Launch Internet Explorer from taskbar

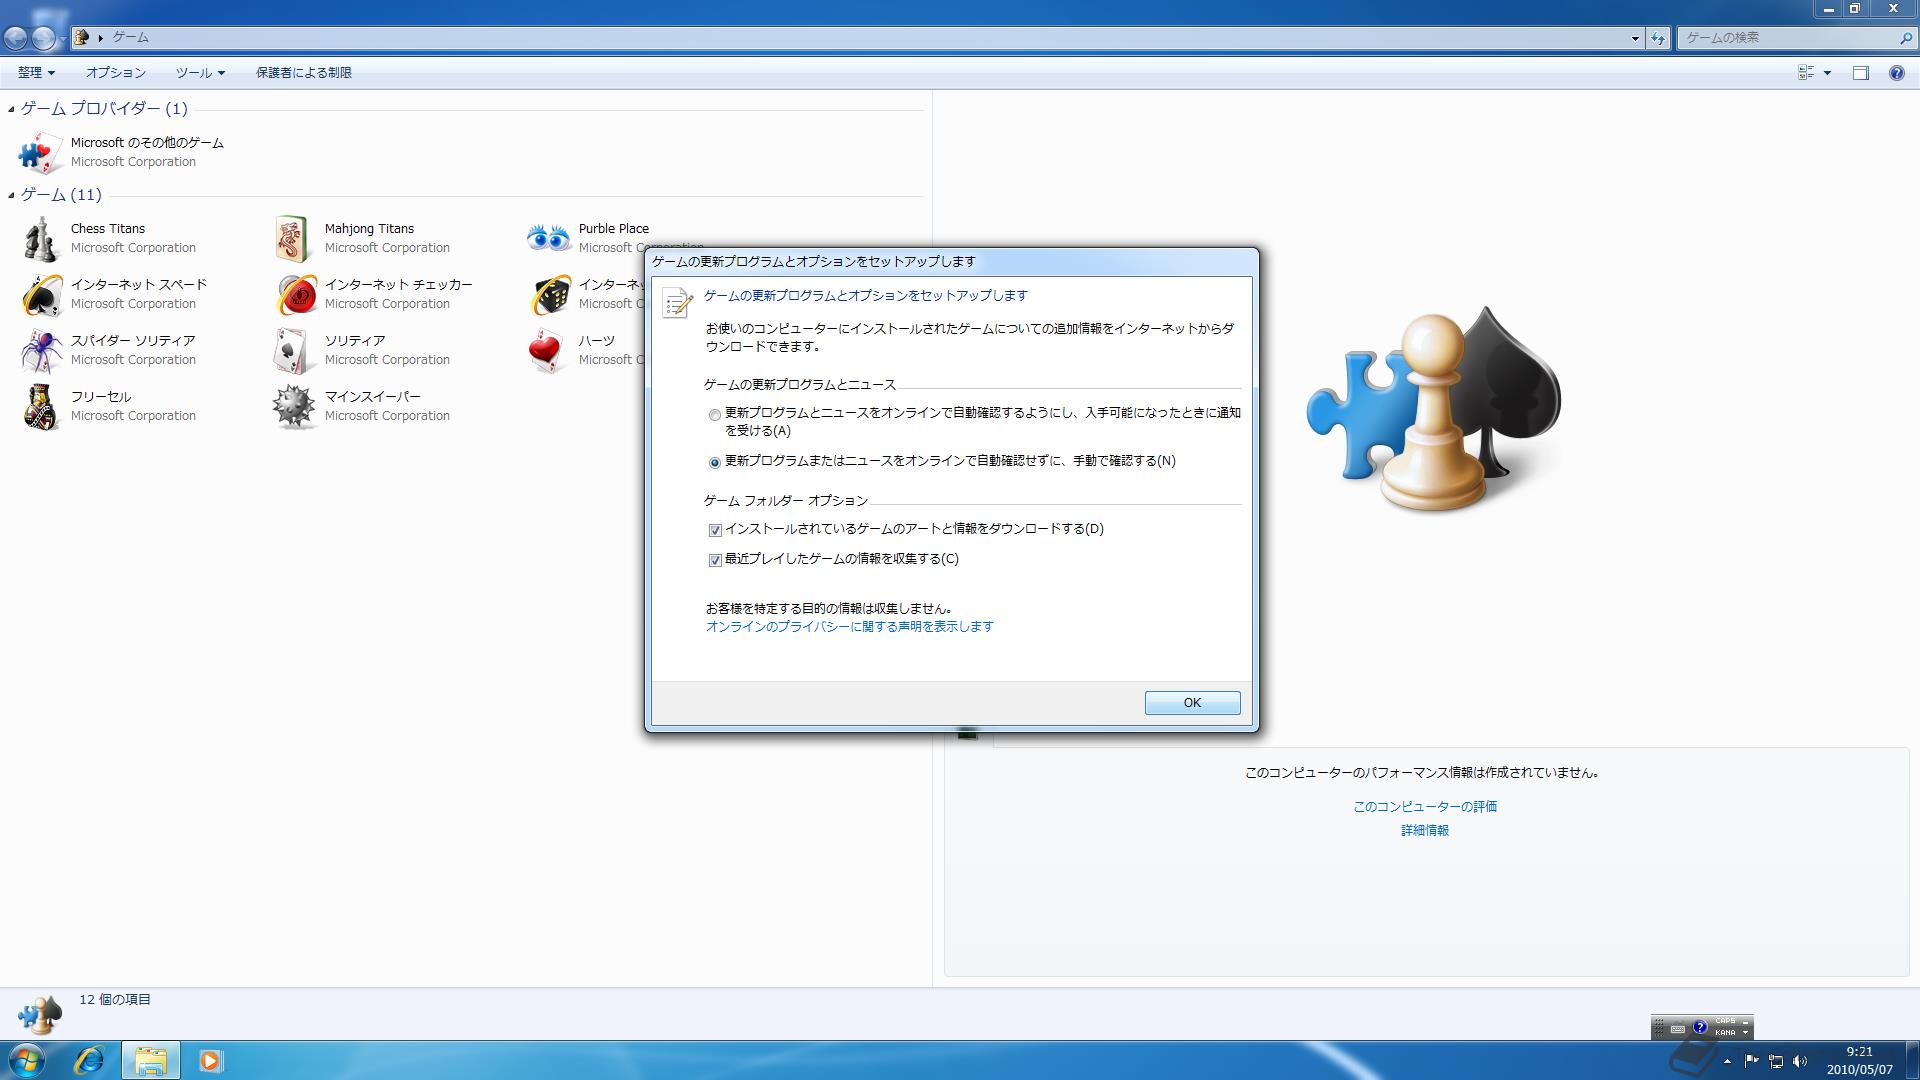pyautogui.click(x=90, y=1060)
